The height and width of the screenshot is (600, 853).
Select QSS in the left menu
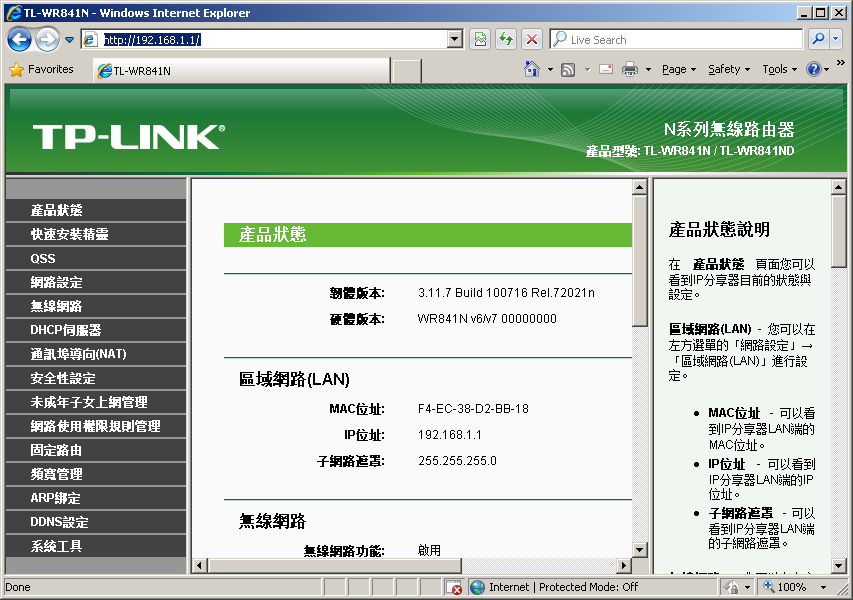pos(96,258)
